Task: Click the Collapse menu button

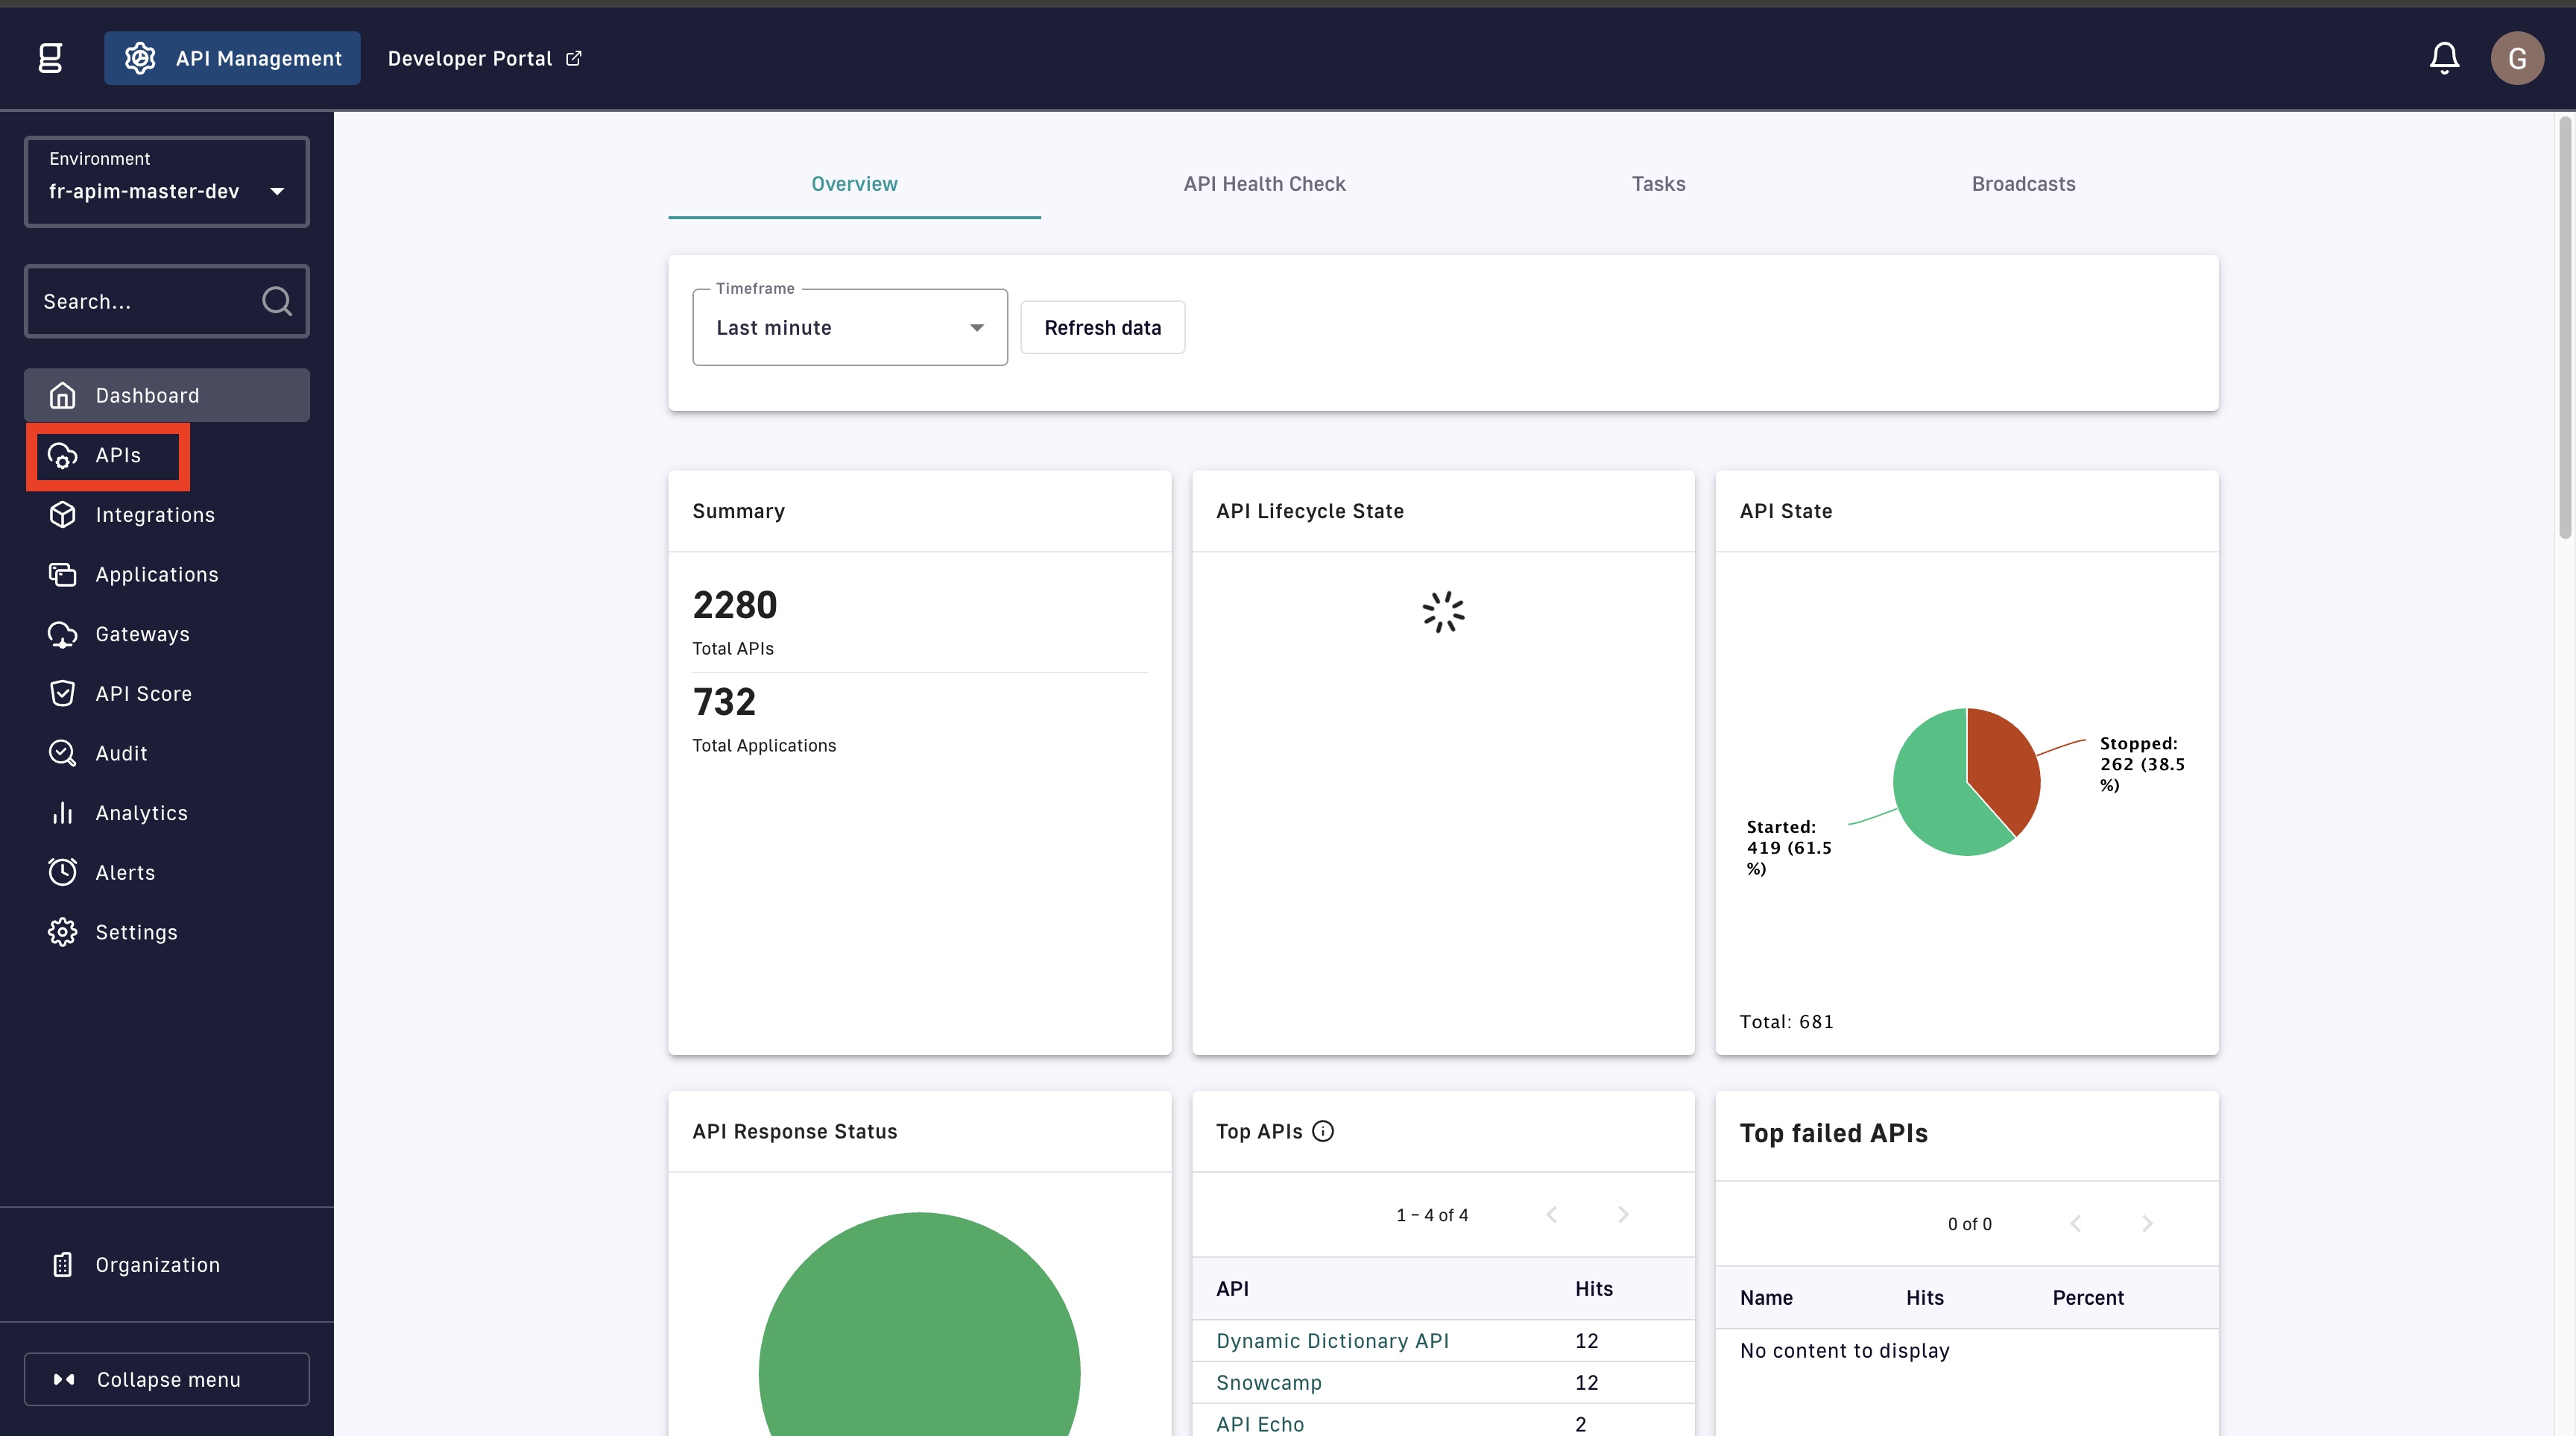Action: coord(167,1379)
